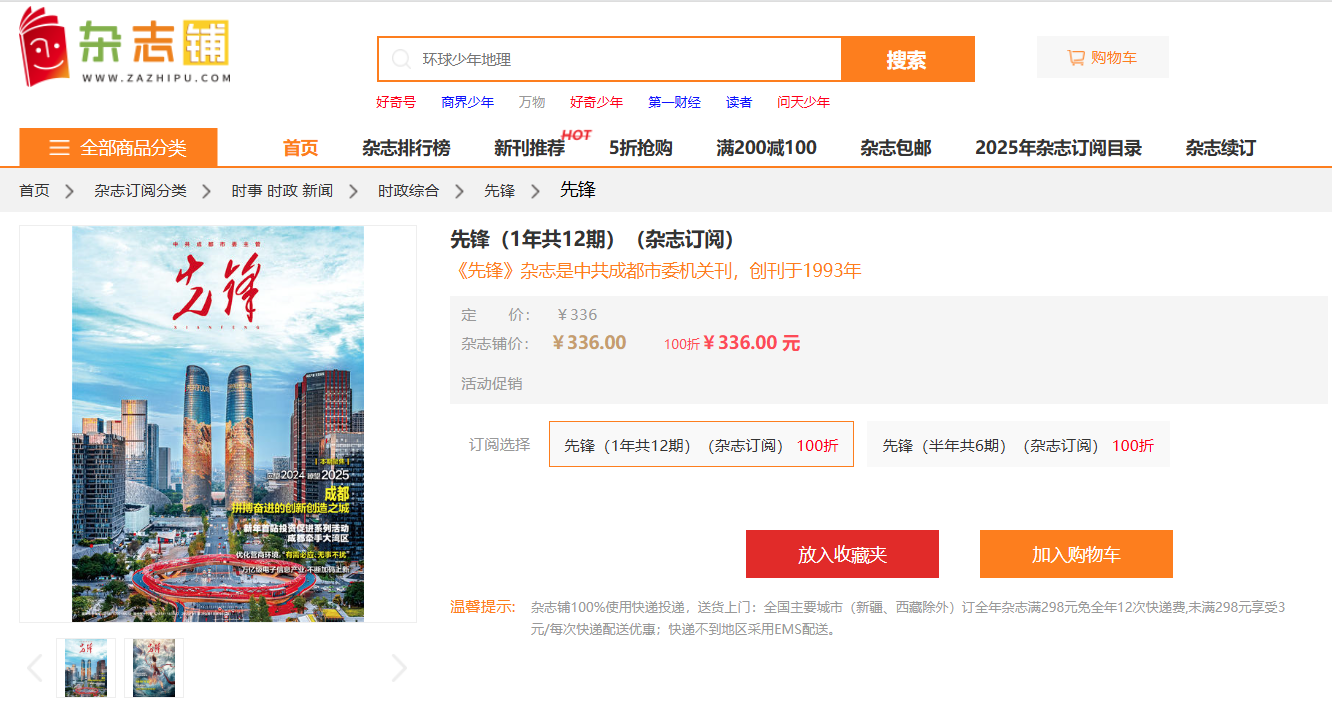This screenshot has width=1332, height=719.
Task: Select the second 先锋 cover thumbnail
Action: [x=153, y=668]
